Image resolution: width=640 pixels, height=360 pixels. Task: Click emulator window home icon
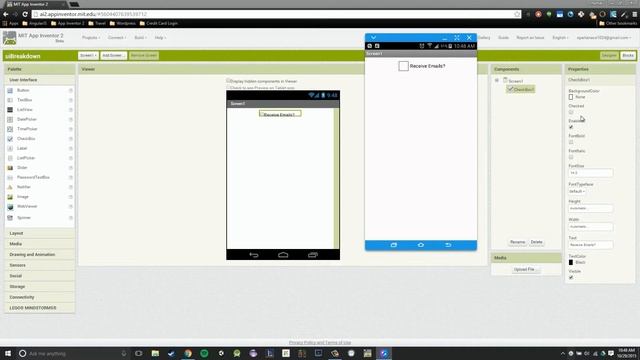(421, 245)
